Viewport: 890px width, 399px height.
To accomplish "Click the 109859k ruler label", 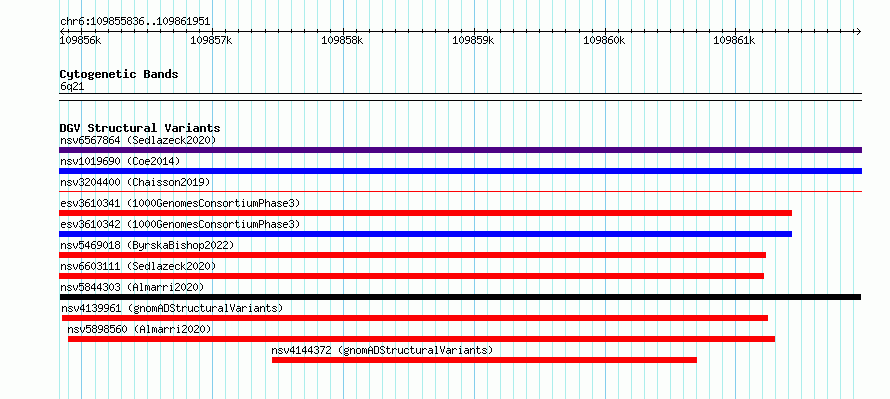I will (473, 41).
